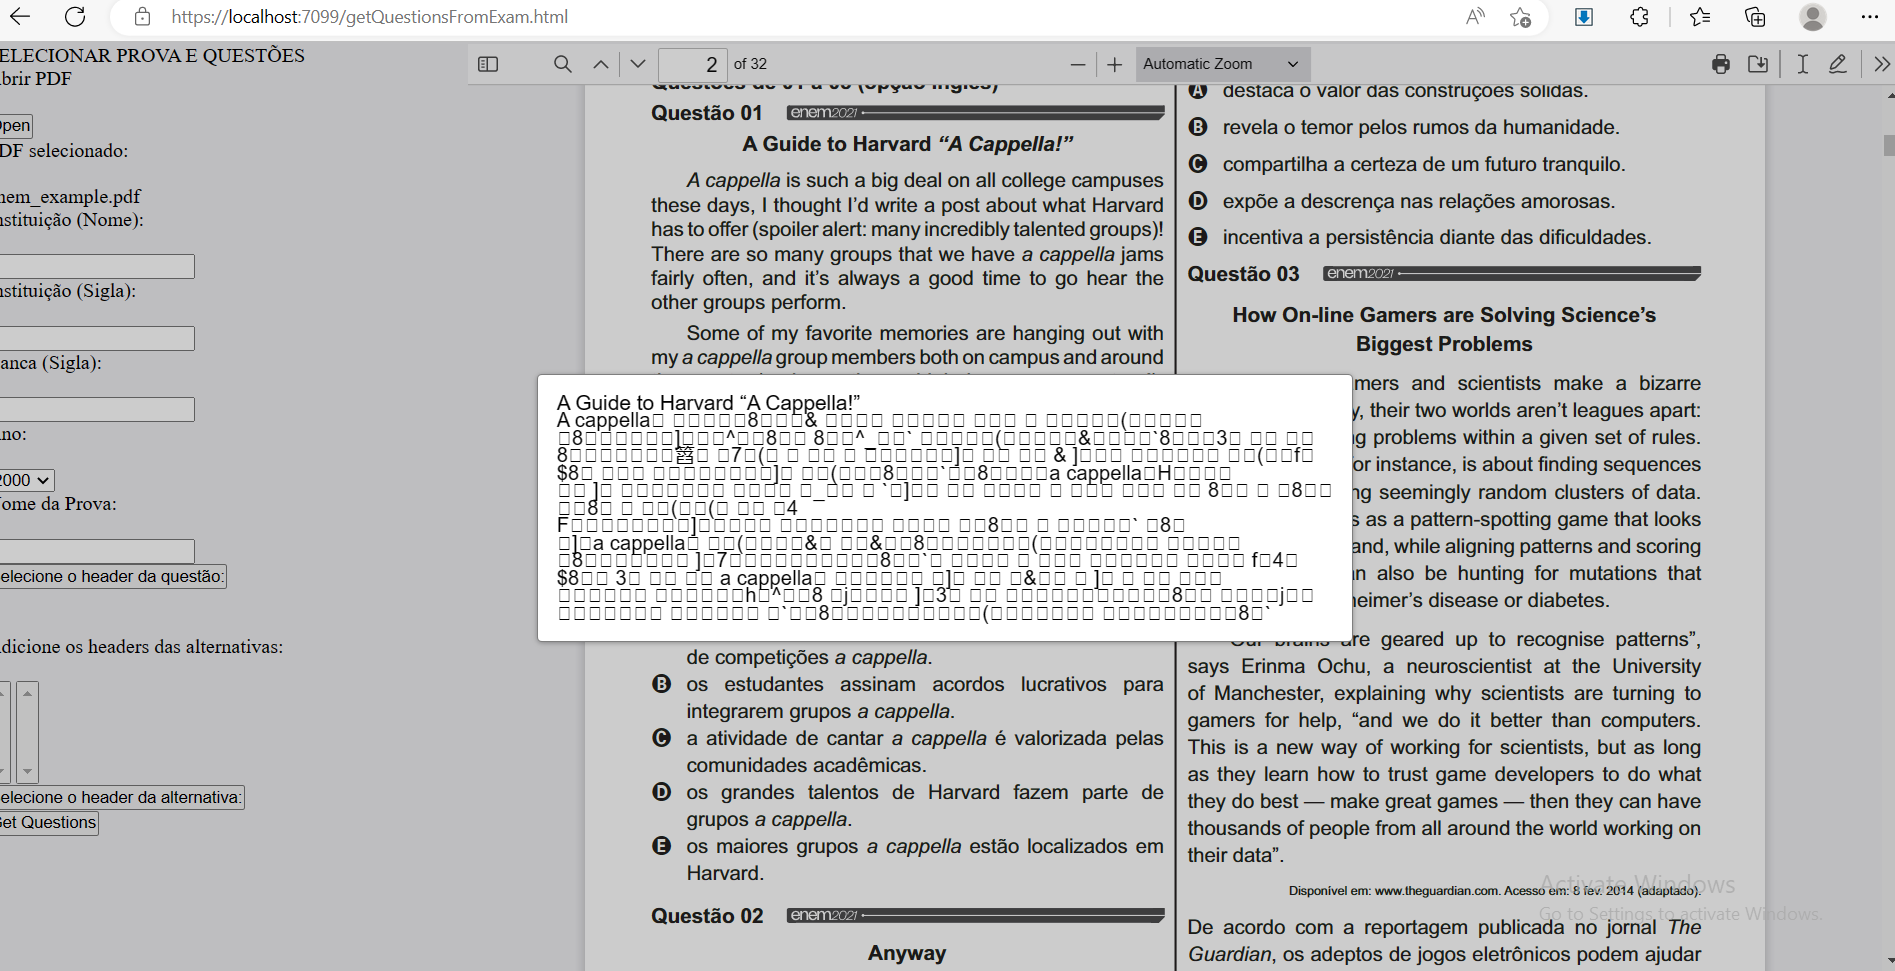Toggle the PDF viewer sidebar
The width and height of the screenshot is (1895, 971).
pos(488,64)
